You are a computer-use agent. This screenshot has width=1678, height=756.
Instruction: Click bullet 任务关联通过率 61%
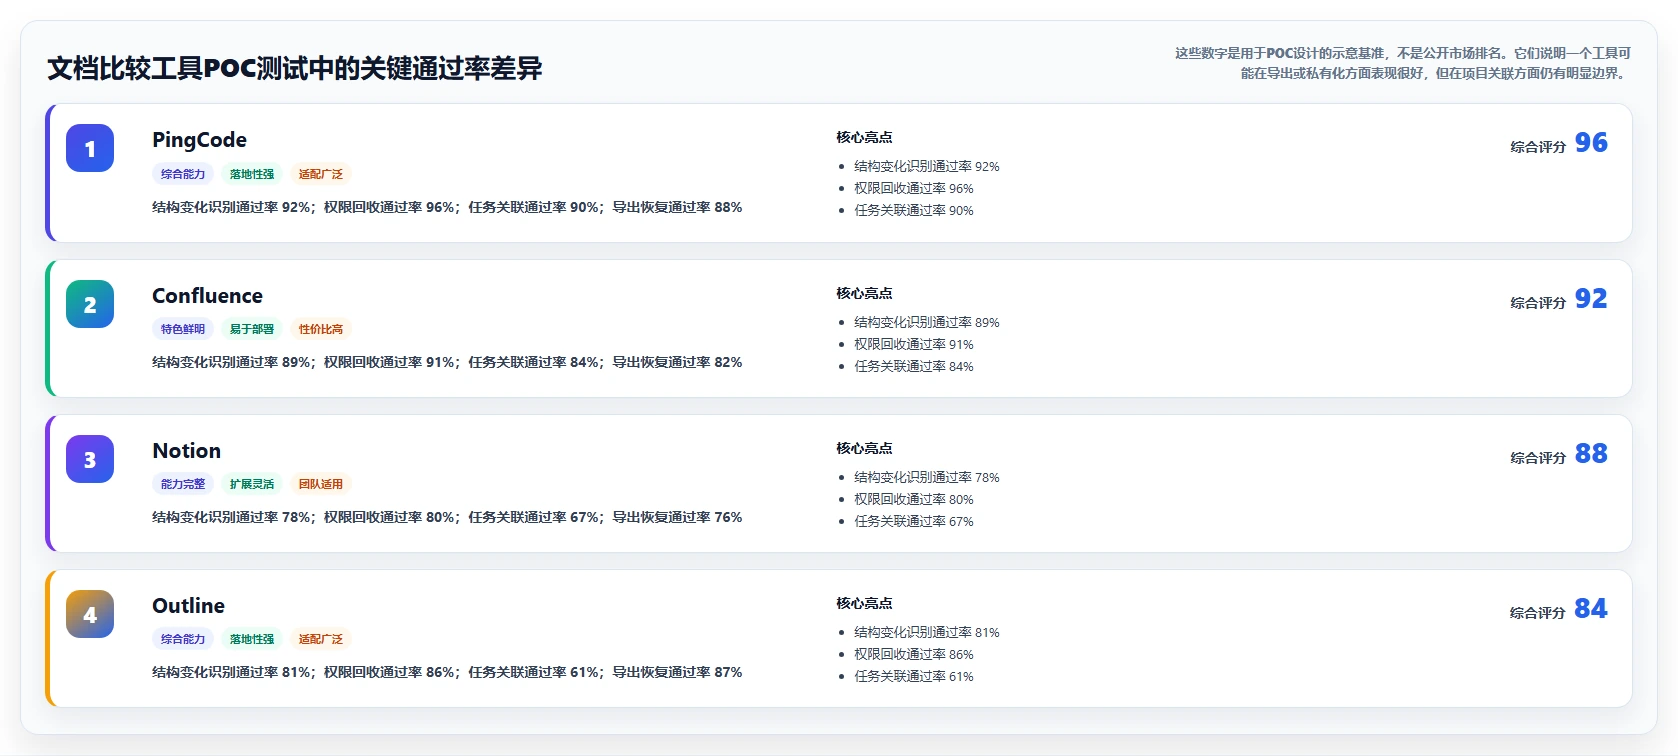(914, 677)
